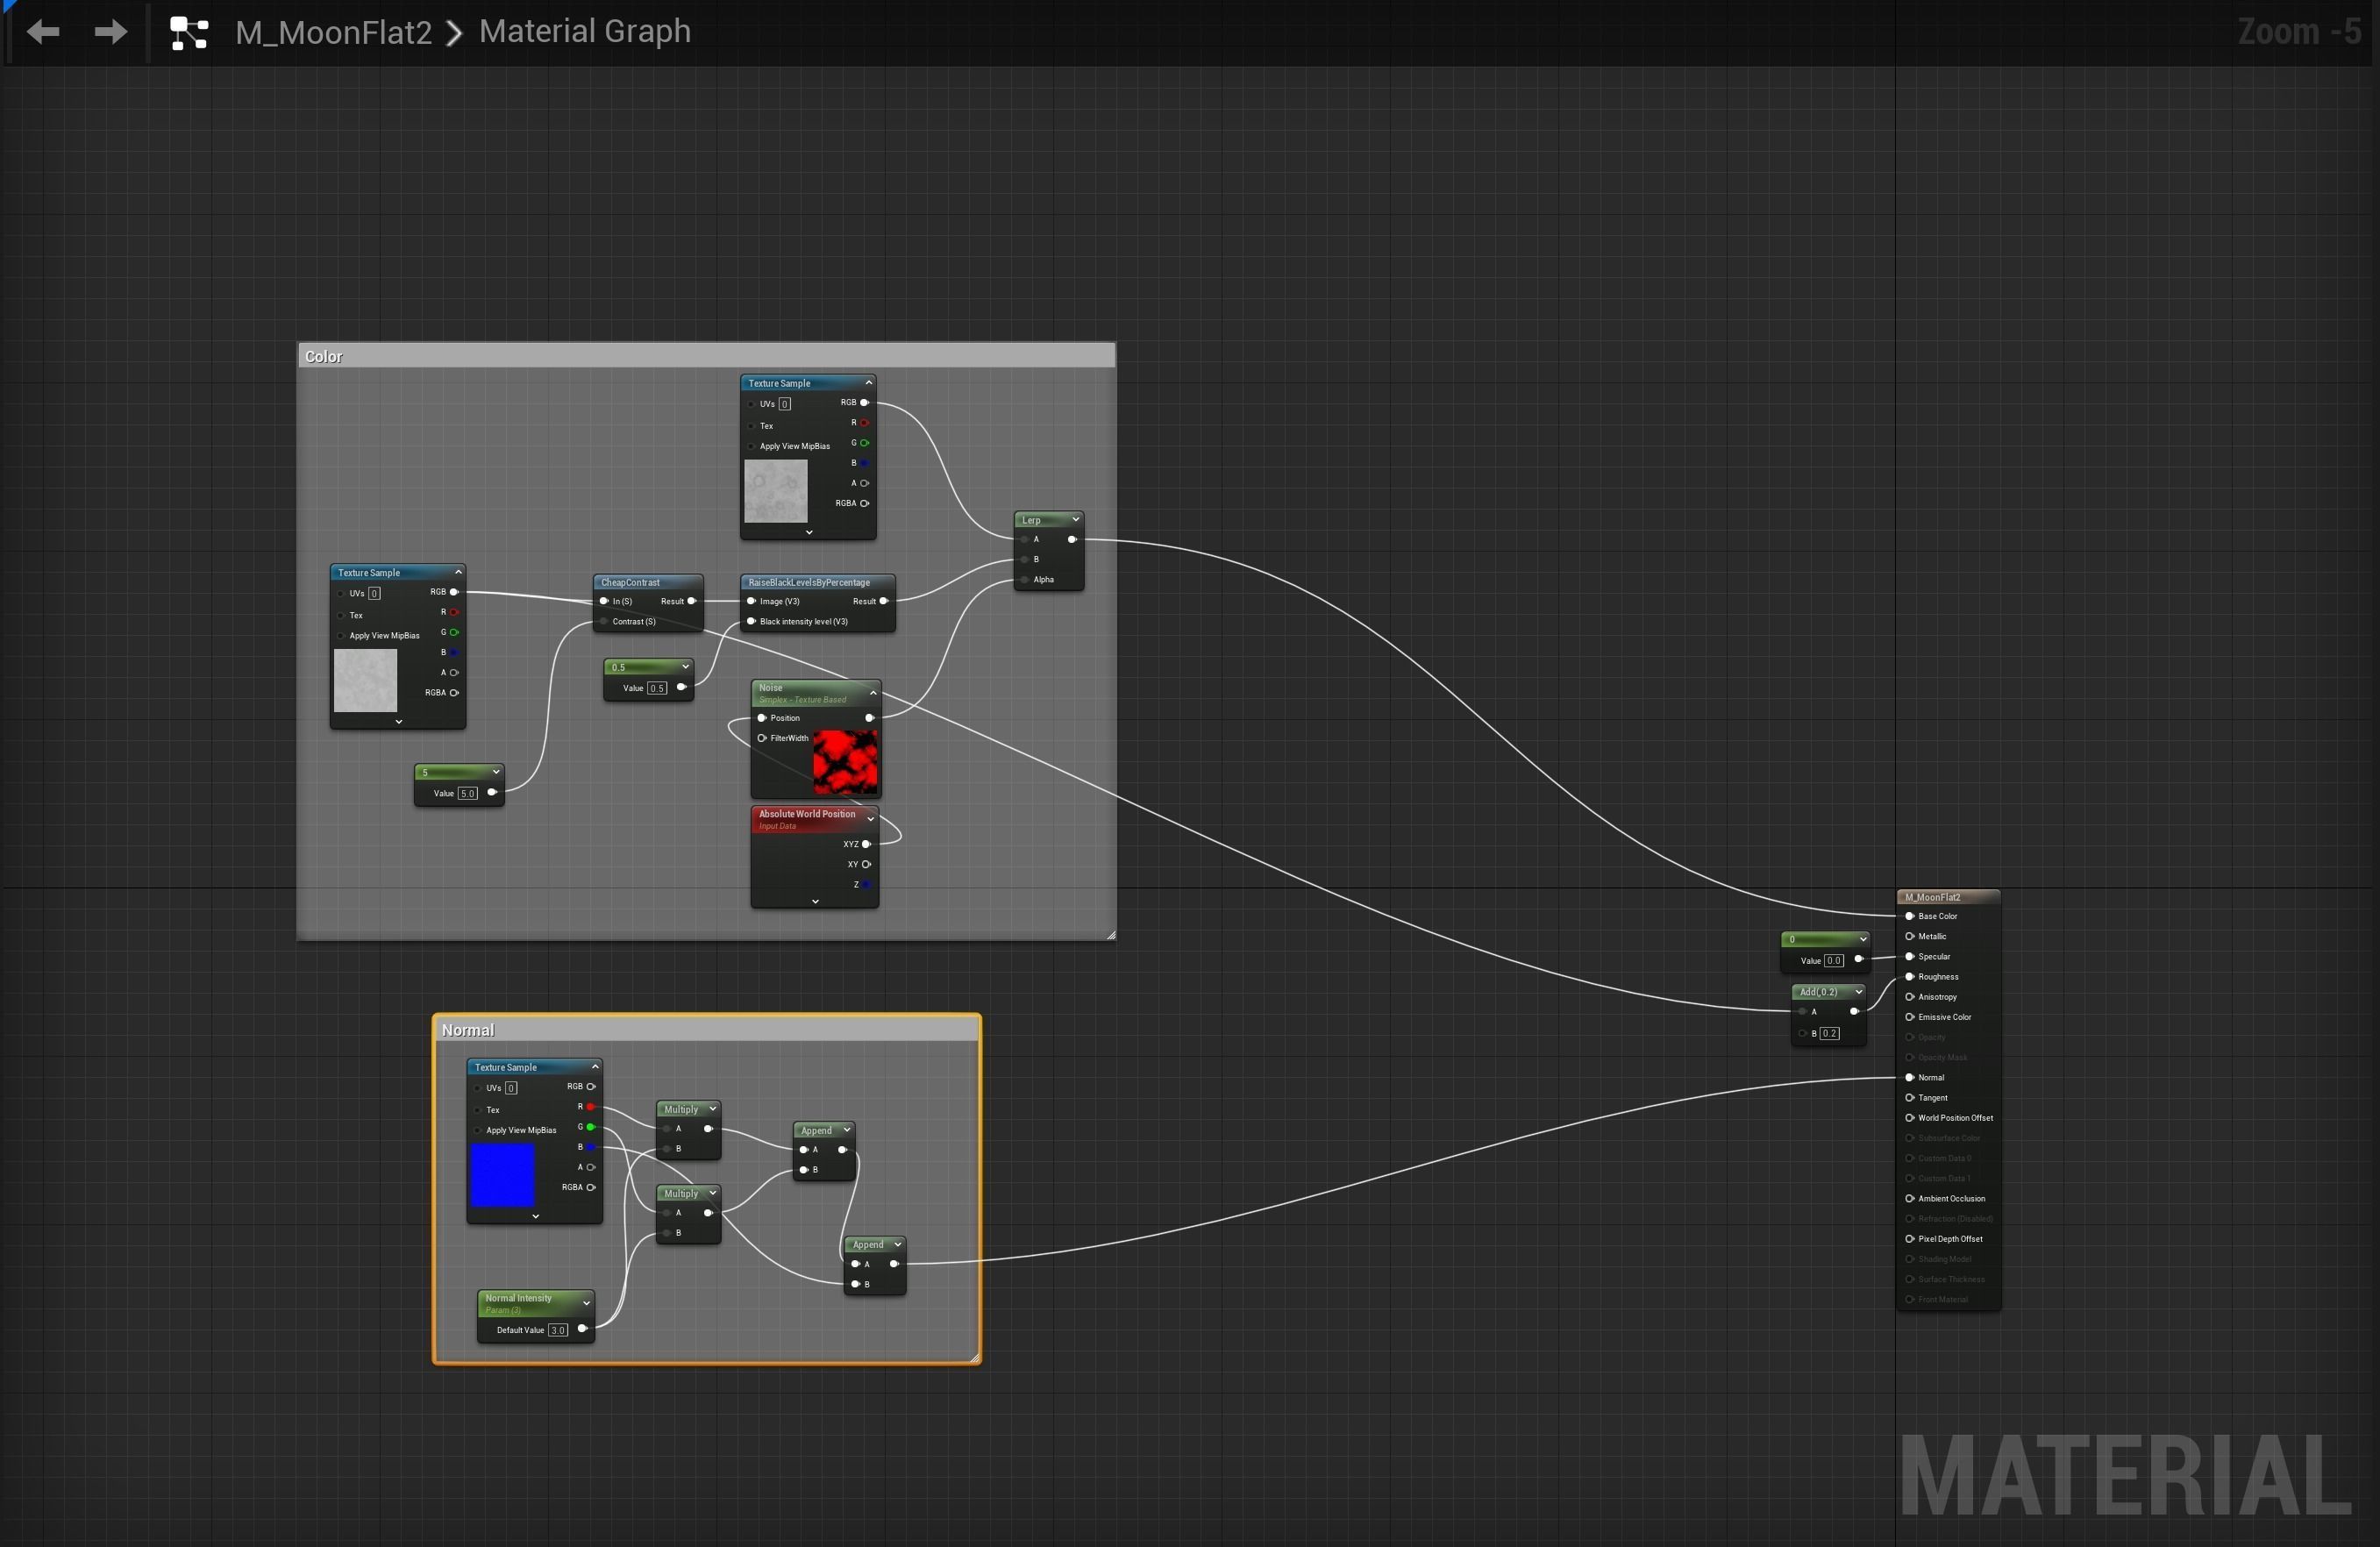This screenshot has height=1547, width=2380.
Task: Click the forward navigation arrow
Action: (110, 32)
